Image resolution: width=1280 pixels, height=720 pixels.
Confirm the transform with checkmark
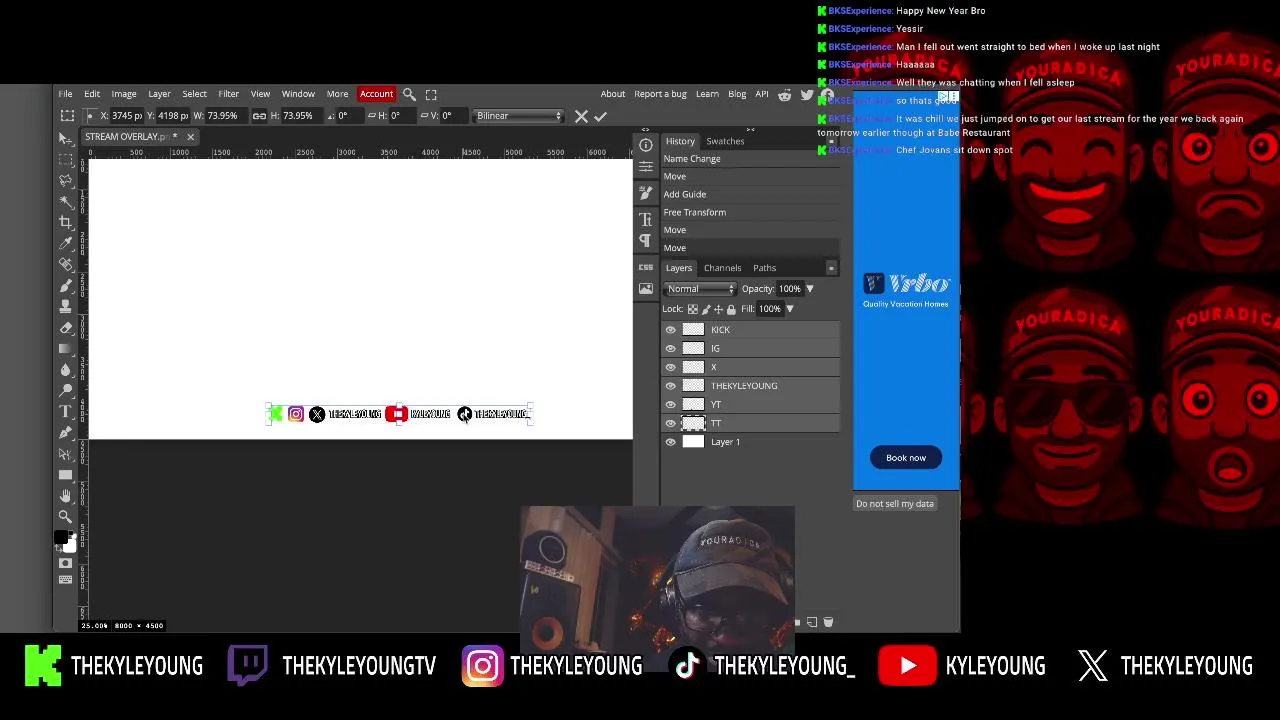(600, 116)
